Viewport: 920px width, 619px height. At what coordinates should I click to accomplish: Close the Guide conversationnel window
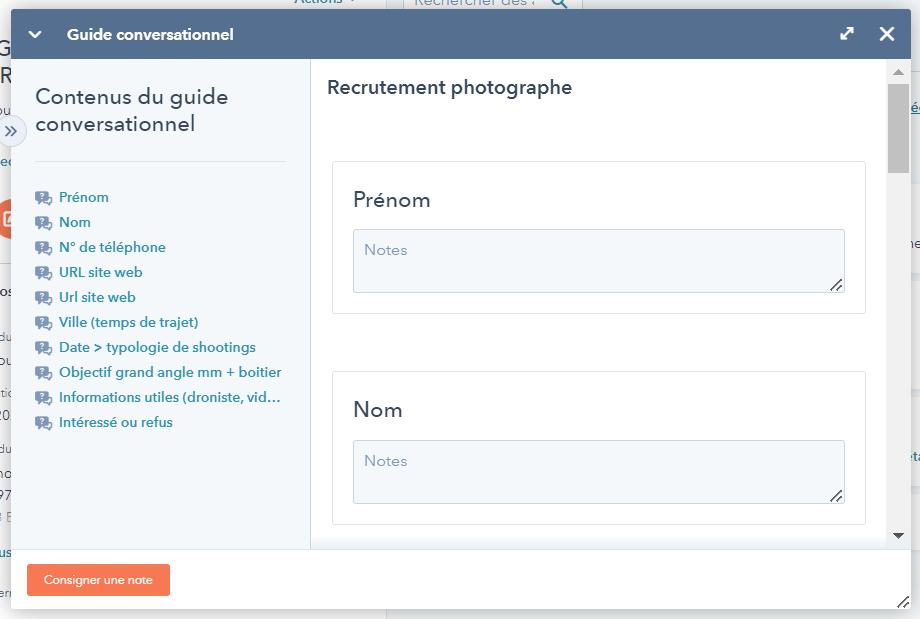click(887, 34)
